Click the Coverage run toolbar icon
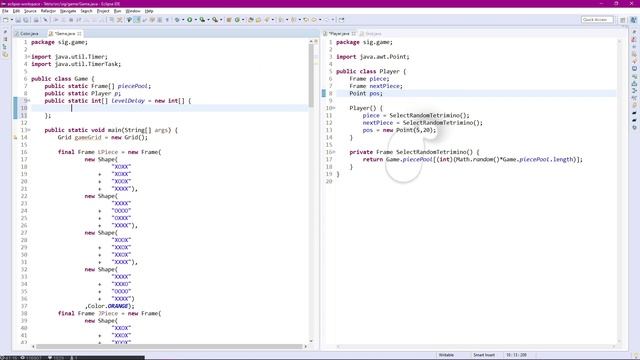 202,20
